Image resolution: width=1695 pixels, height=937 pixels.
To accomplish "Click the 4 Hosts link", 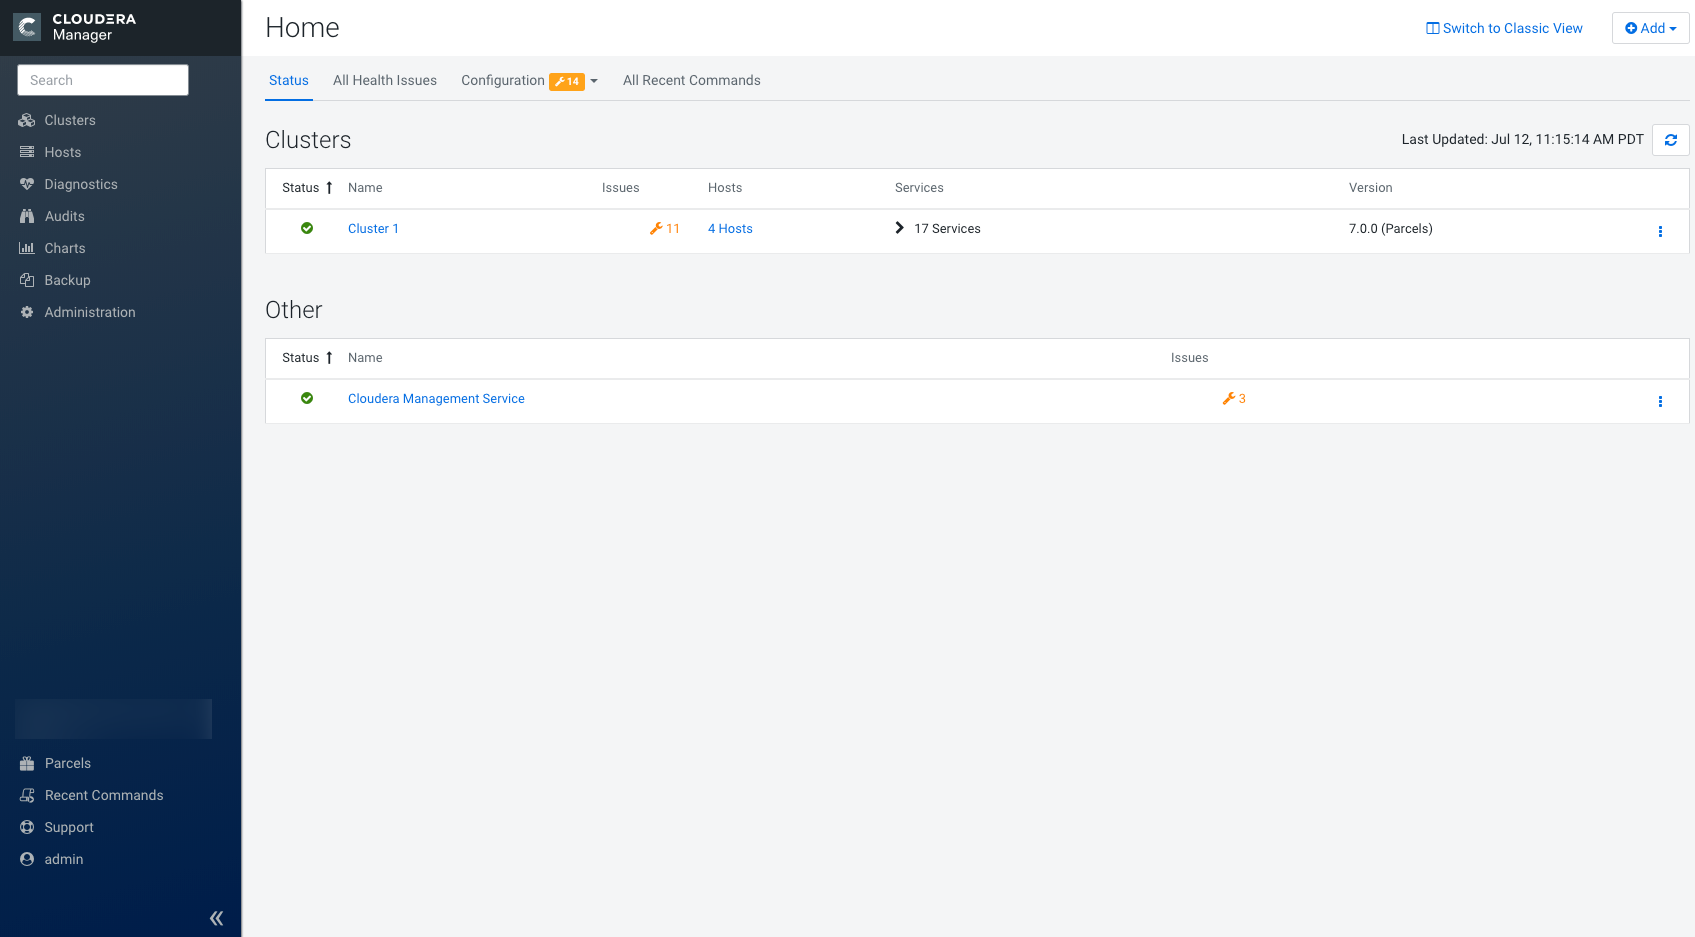I will [x=730, y=229].
